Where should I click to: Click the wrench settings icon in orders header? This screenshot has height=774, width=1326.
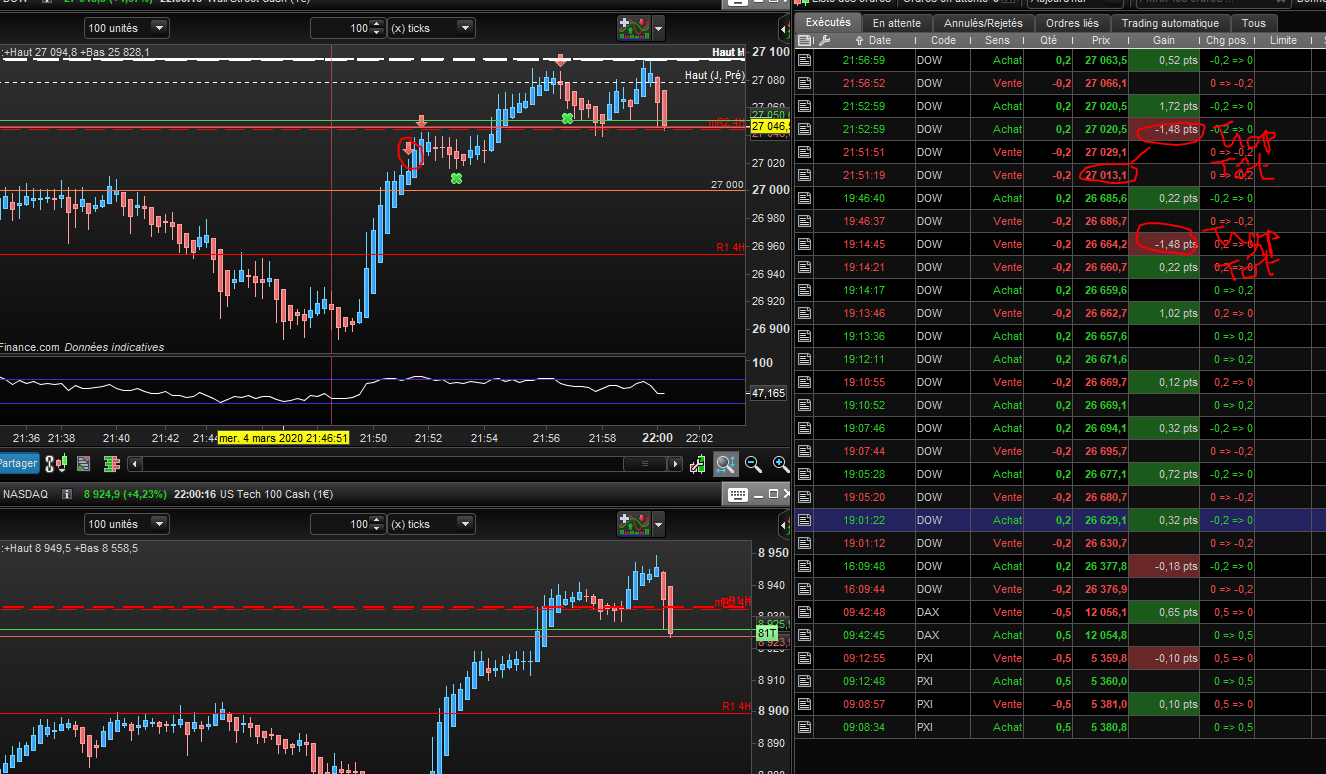[x=824, y=41]
